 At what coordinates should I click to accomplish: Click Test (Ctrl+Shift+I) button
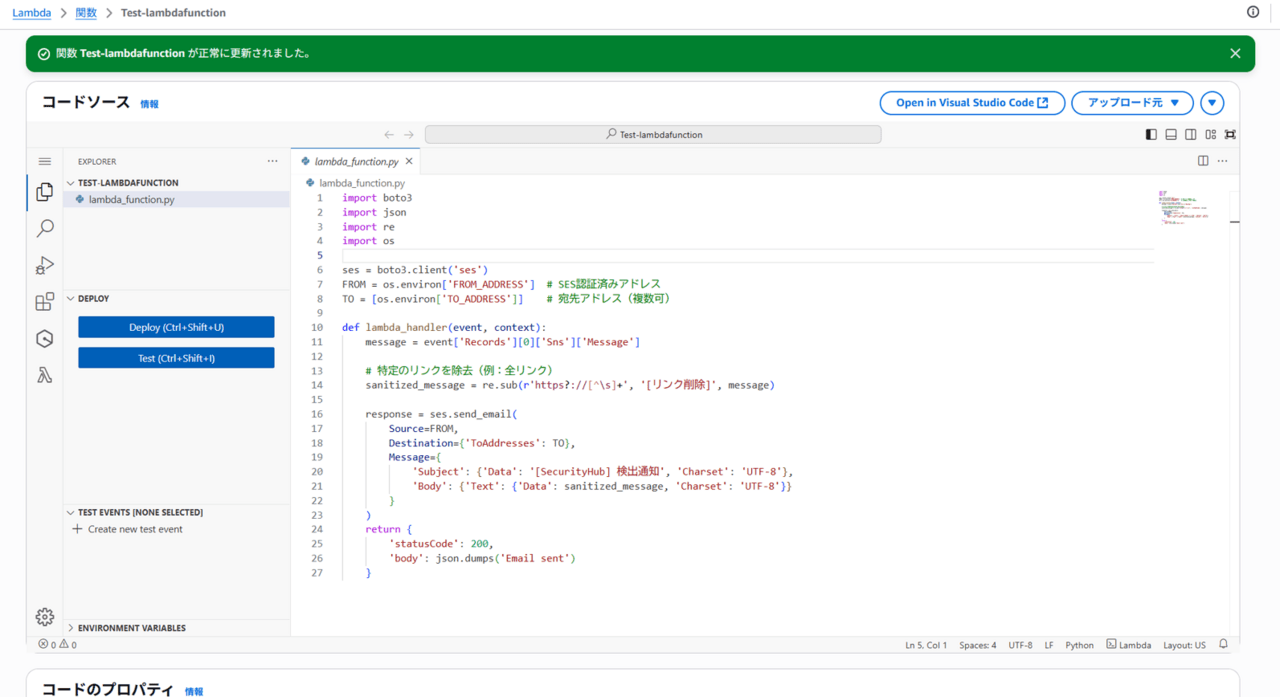click(x=176, y=358)
